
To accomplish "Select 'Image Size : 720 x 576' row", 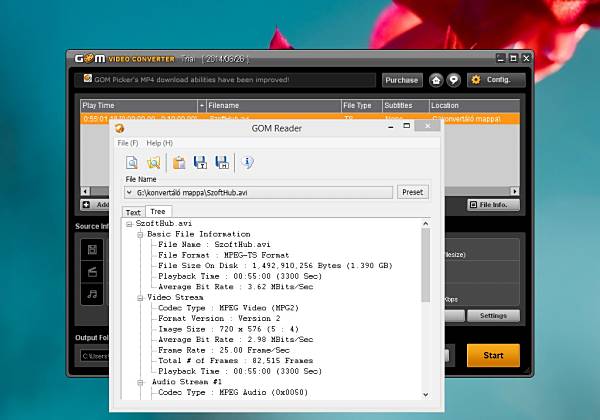I will point(228,329).
